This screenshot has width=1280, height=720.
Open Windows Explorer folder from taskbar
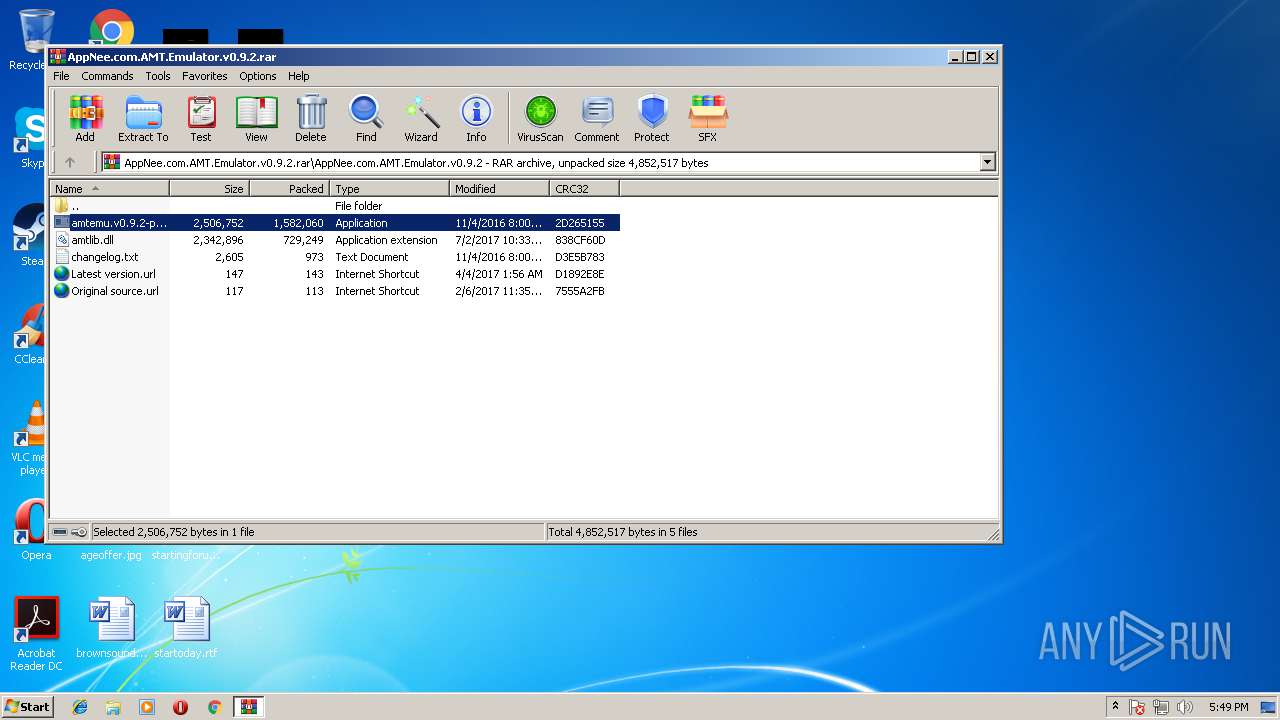(113, 707)
